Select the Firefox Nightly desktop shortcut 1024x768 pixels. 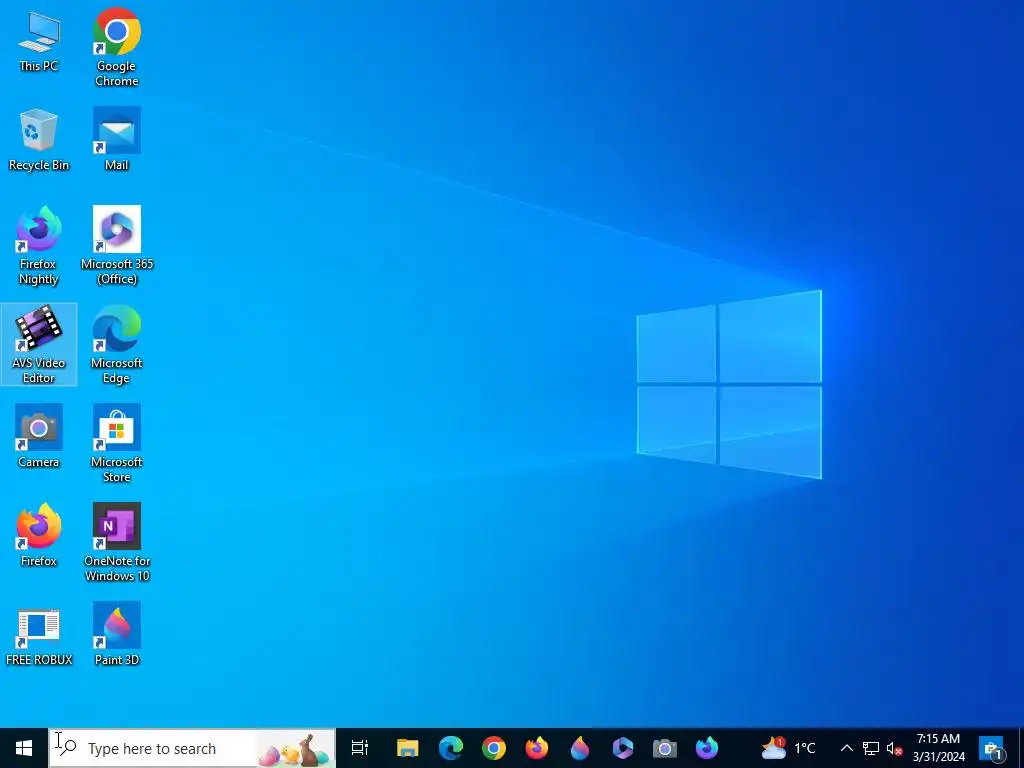(39, 246)
